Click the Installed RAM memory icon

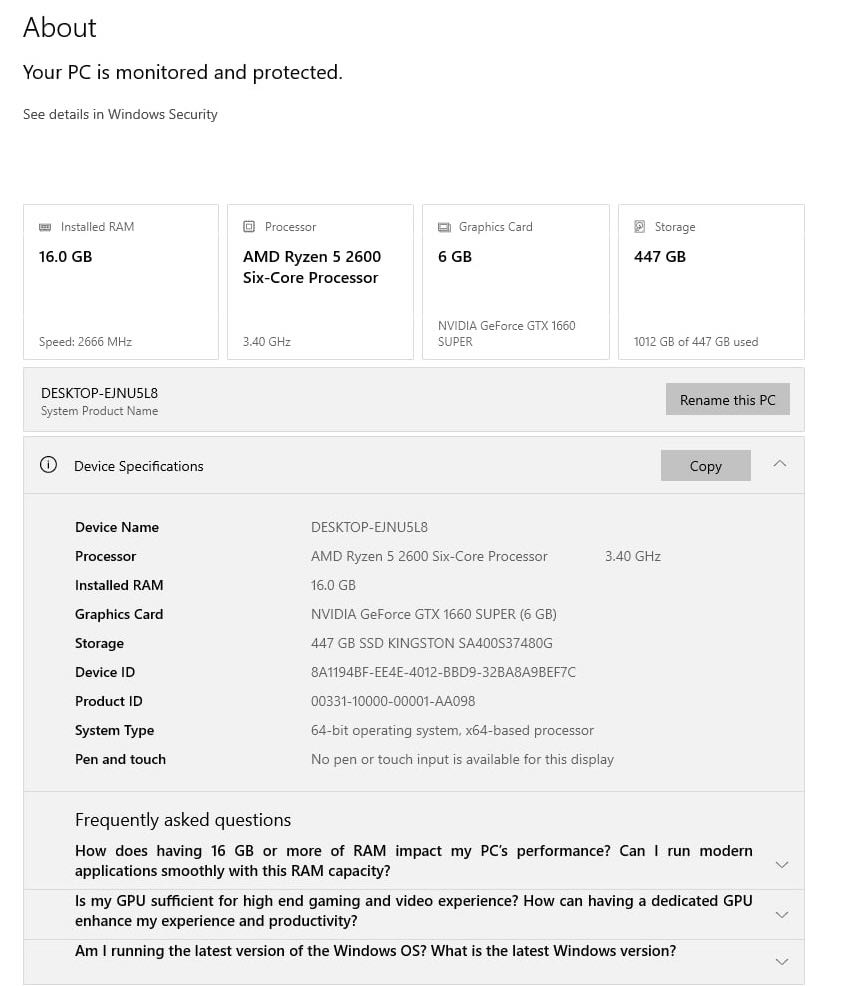45,227
